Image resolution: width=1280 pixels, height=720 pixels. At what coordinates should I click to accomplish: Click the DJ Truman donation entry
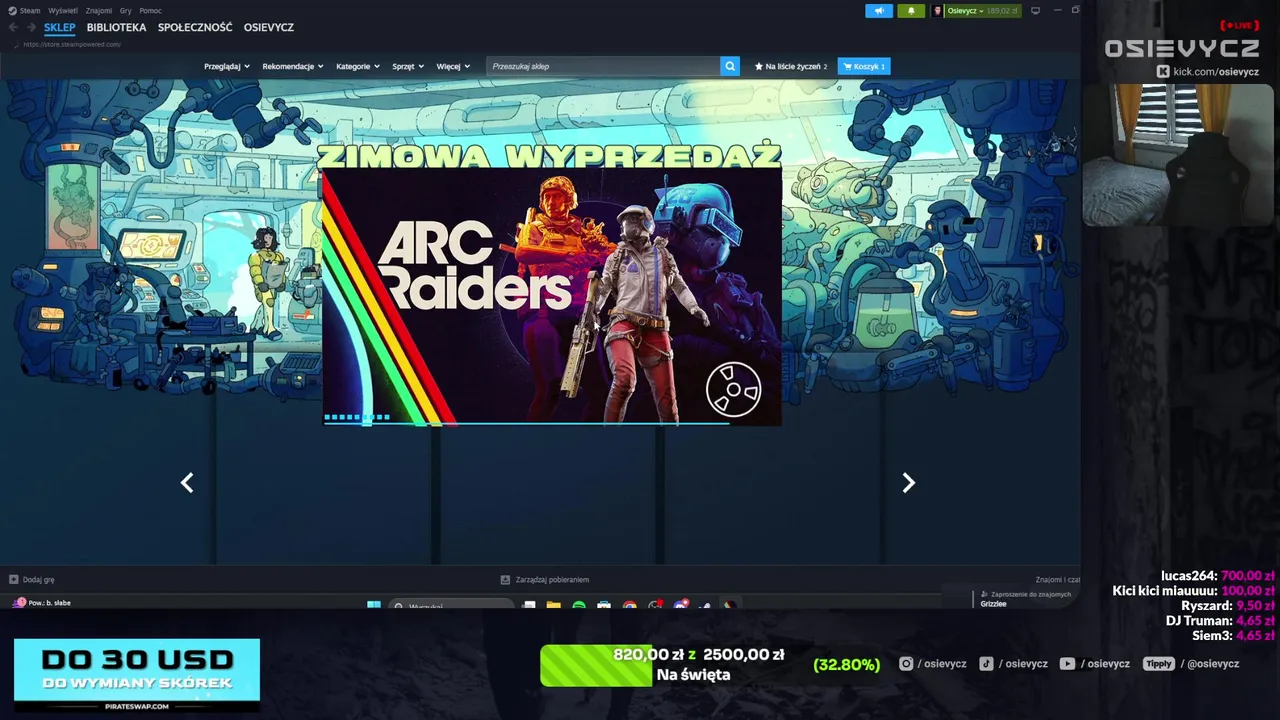(1220, 620)
